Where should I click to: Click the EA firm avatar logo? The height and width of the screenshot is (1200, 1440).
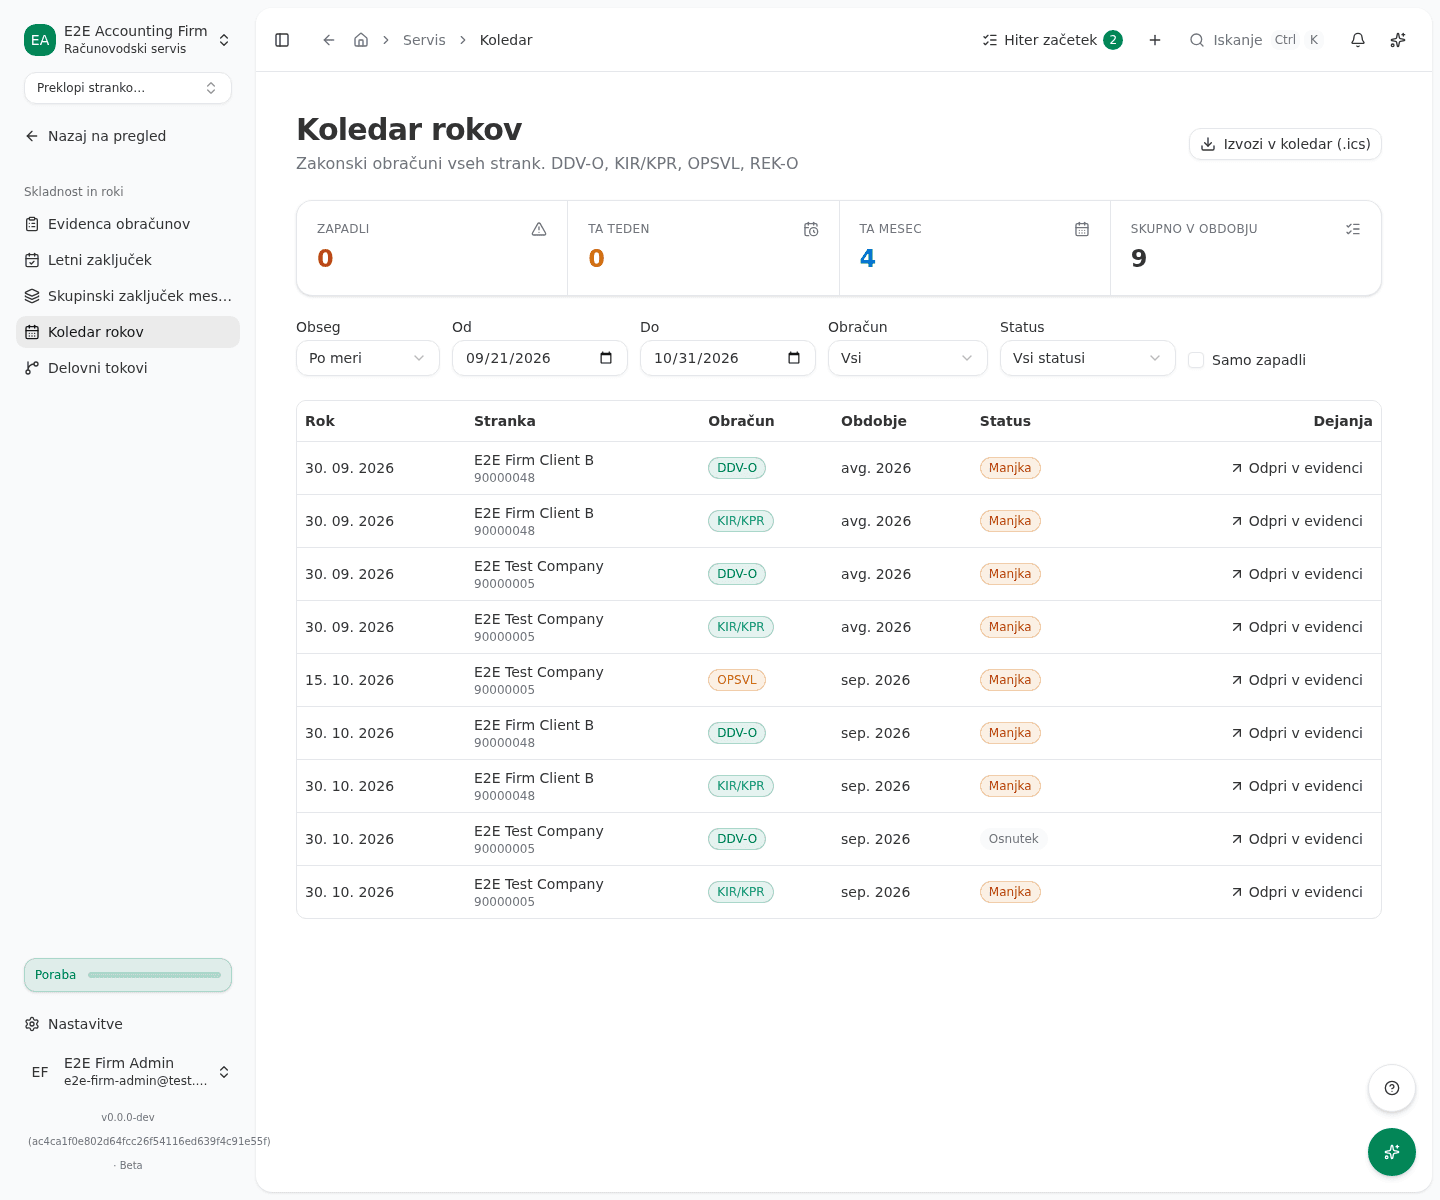[40, 40]
